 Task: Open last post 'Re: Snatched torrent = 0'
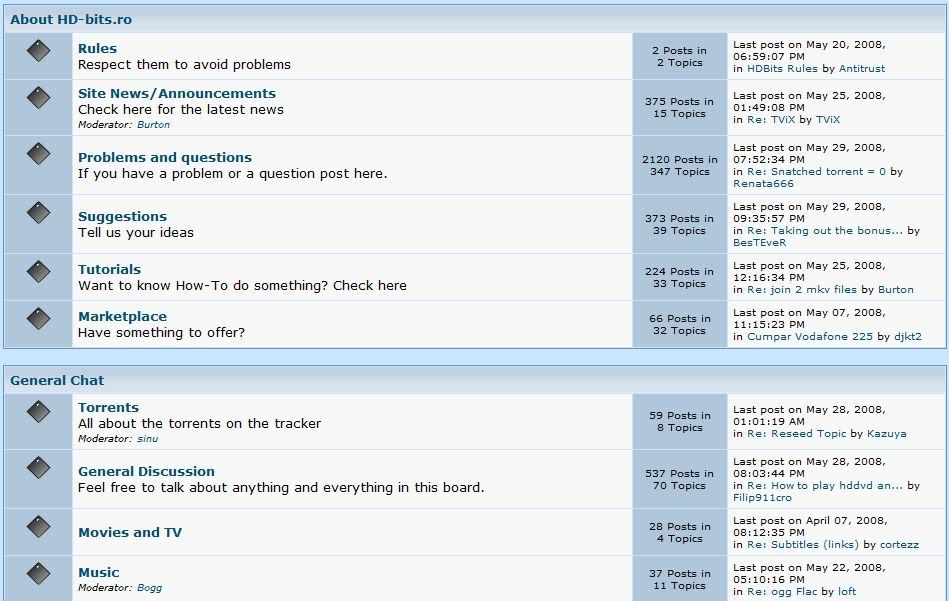(816, 171)
